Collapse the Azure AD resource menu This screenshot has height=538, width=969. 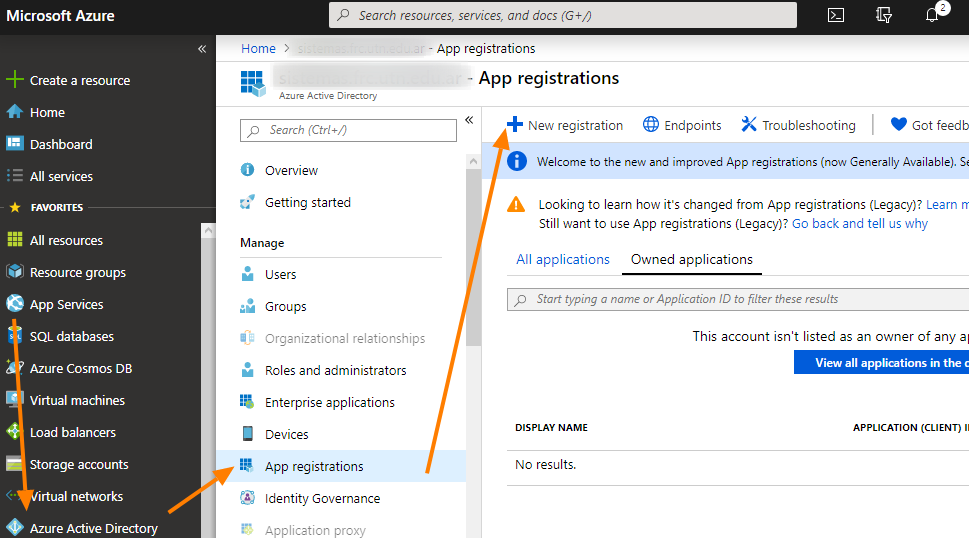click(x=469, y=120)
